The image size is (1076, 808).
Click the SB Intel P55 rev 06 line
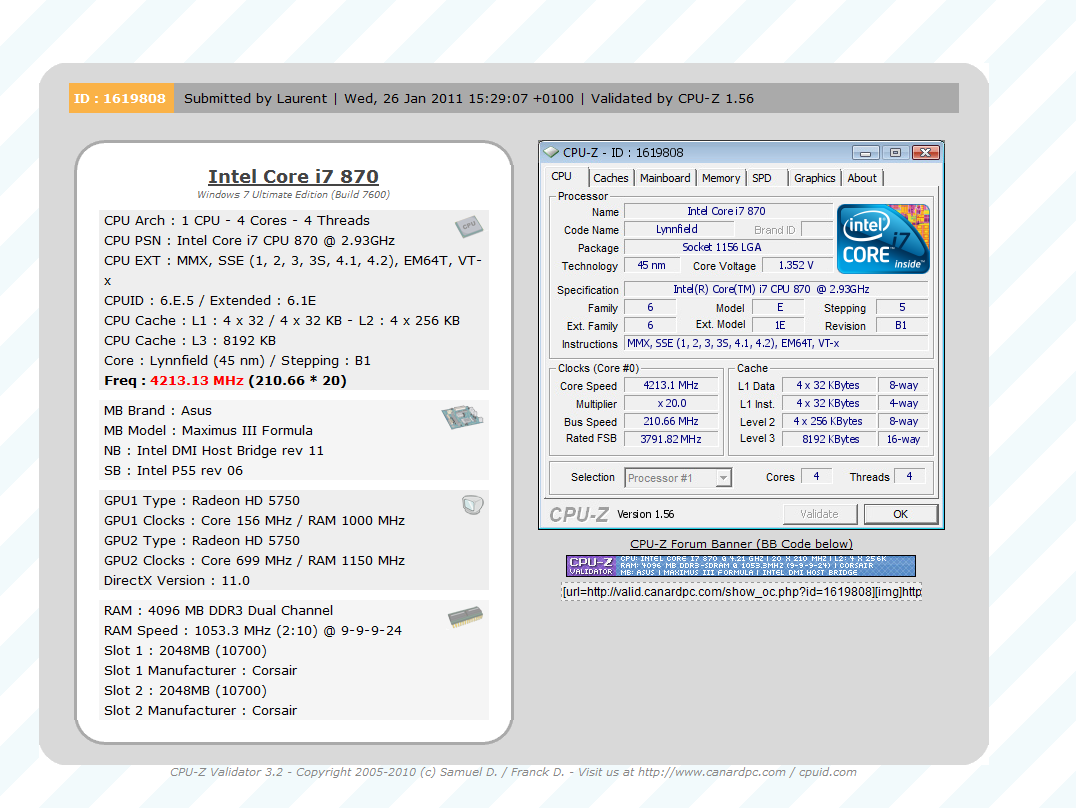(174, 470)
